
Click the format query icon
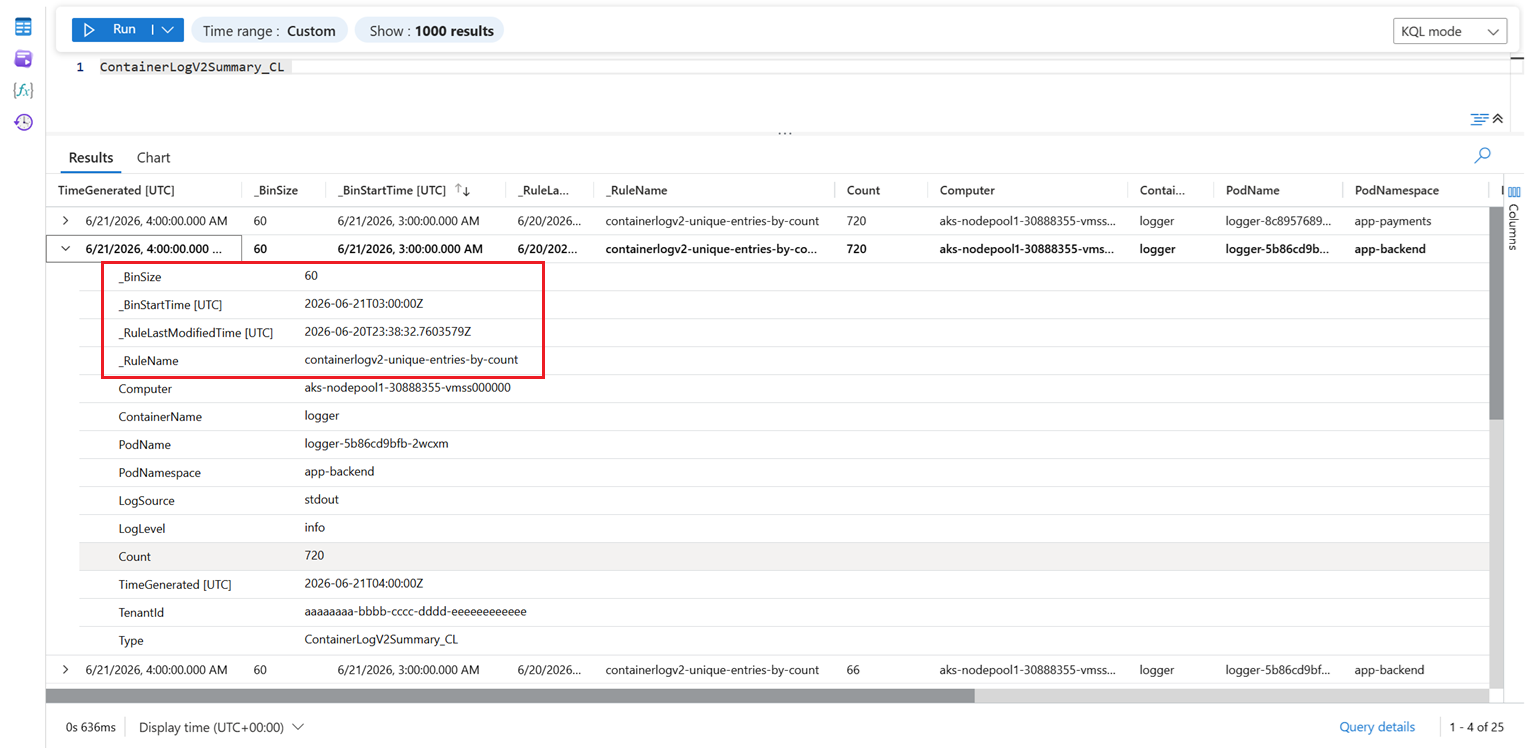(x=1479, y=119)
